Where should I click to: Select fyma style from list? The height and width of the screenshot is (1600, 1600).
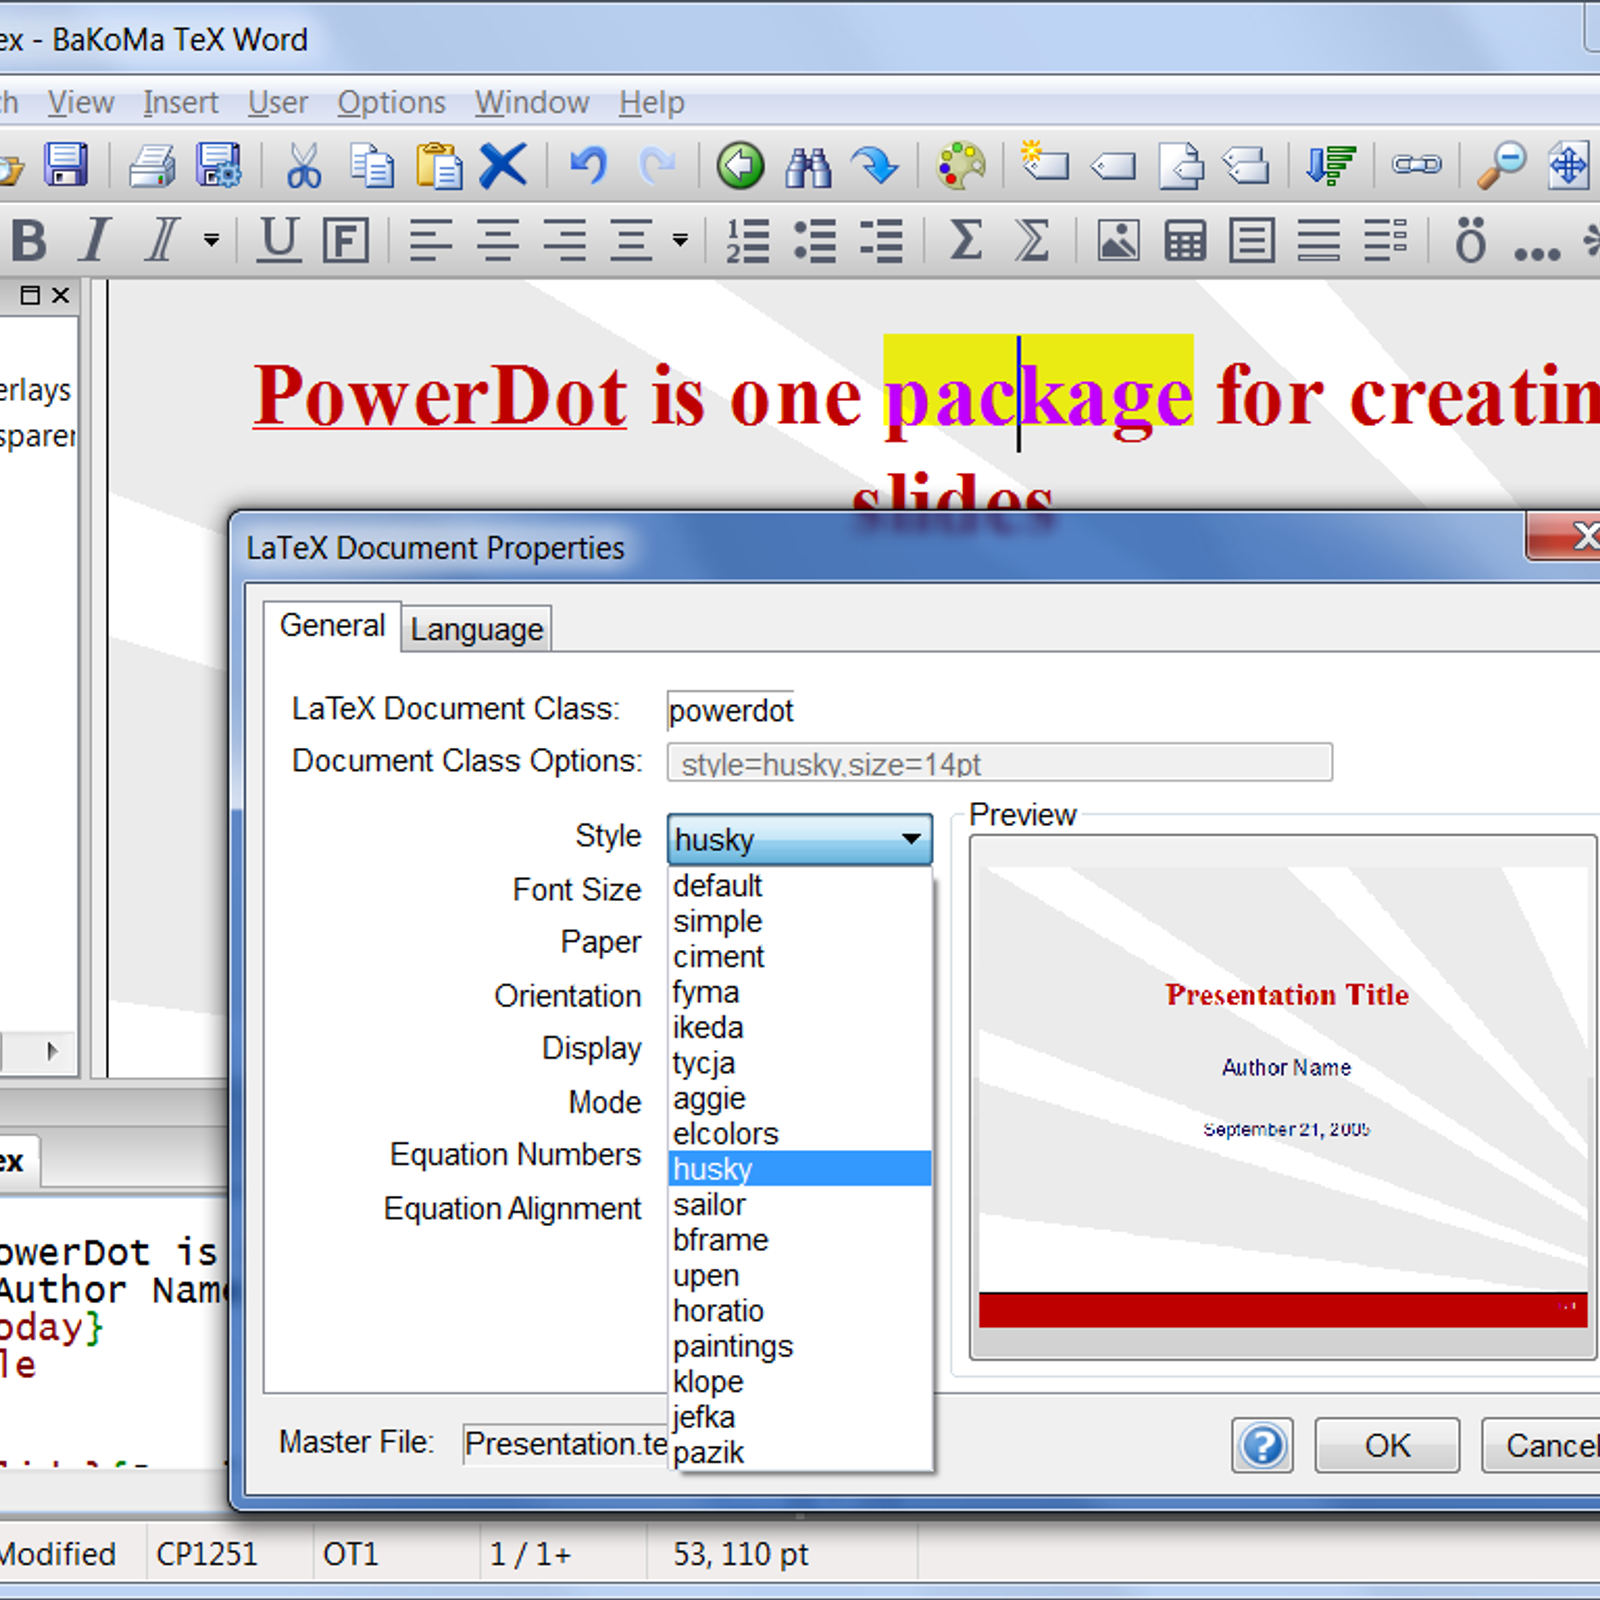[x=799, y=992]
